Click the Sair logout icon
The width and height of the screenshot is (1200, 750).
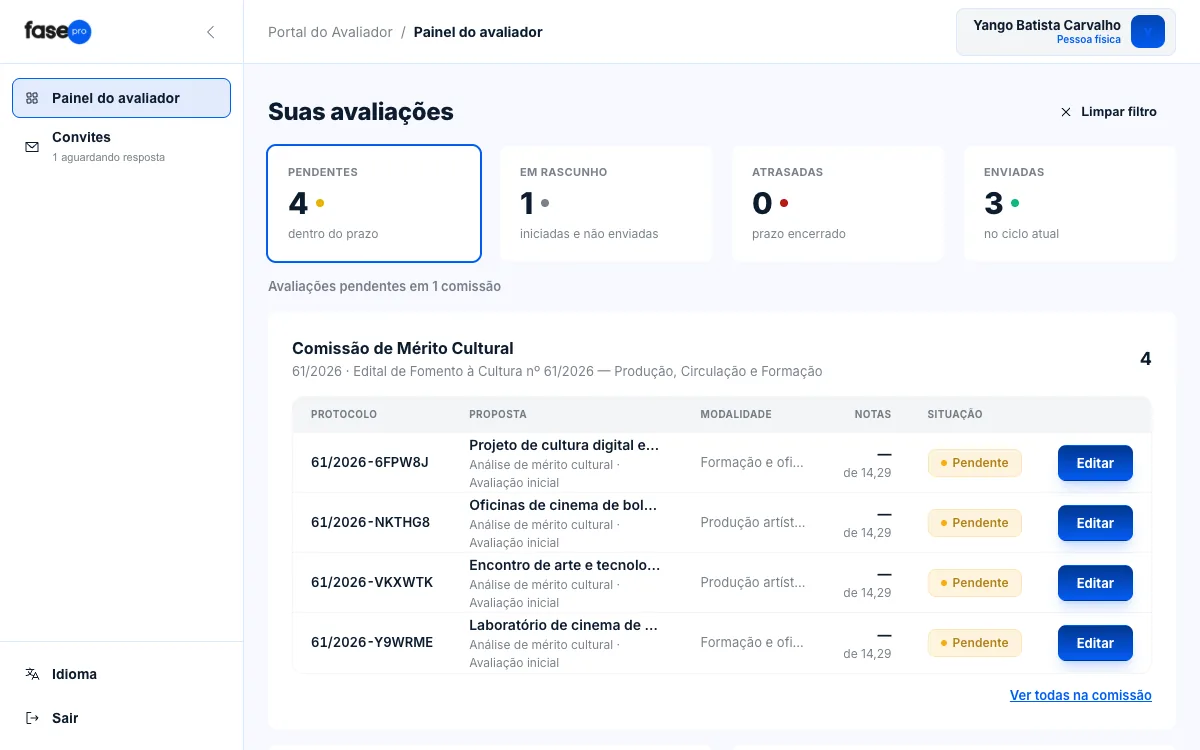point(32,718)
